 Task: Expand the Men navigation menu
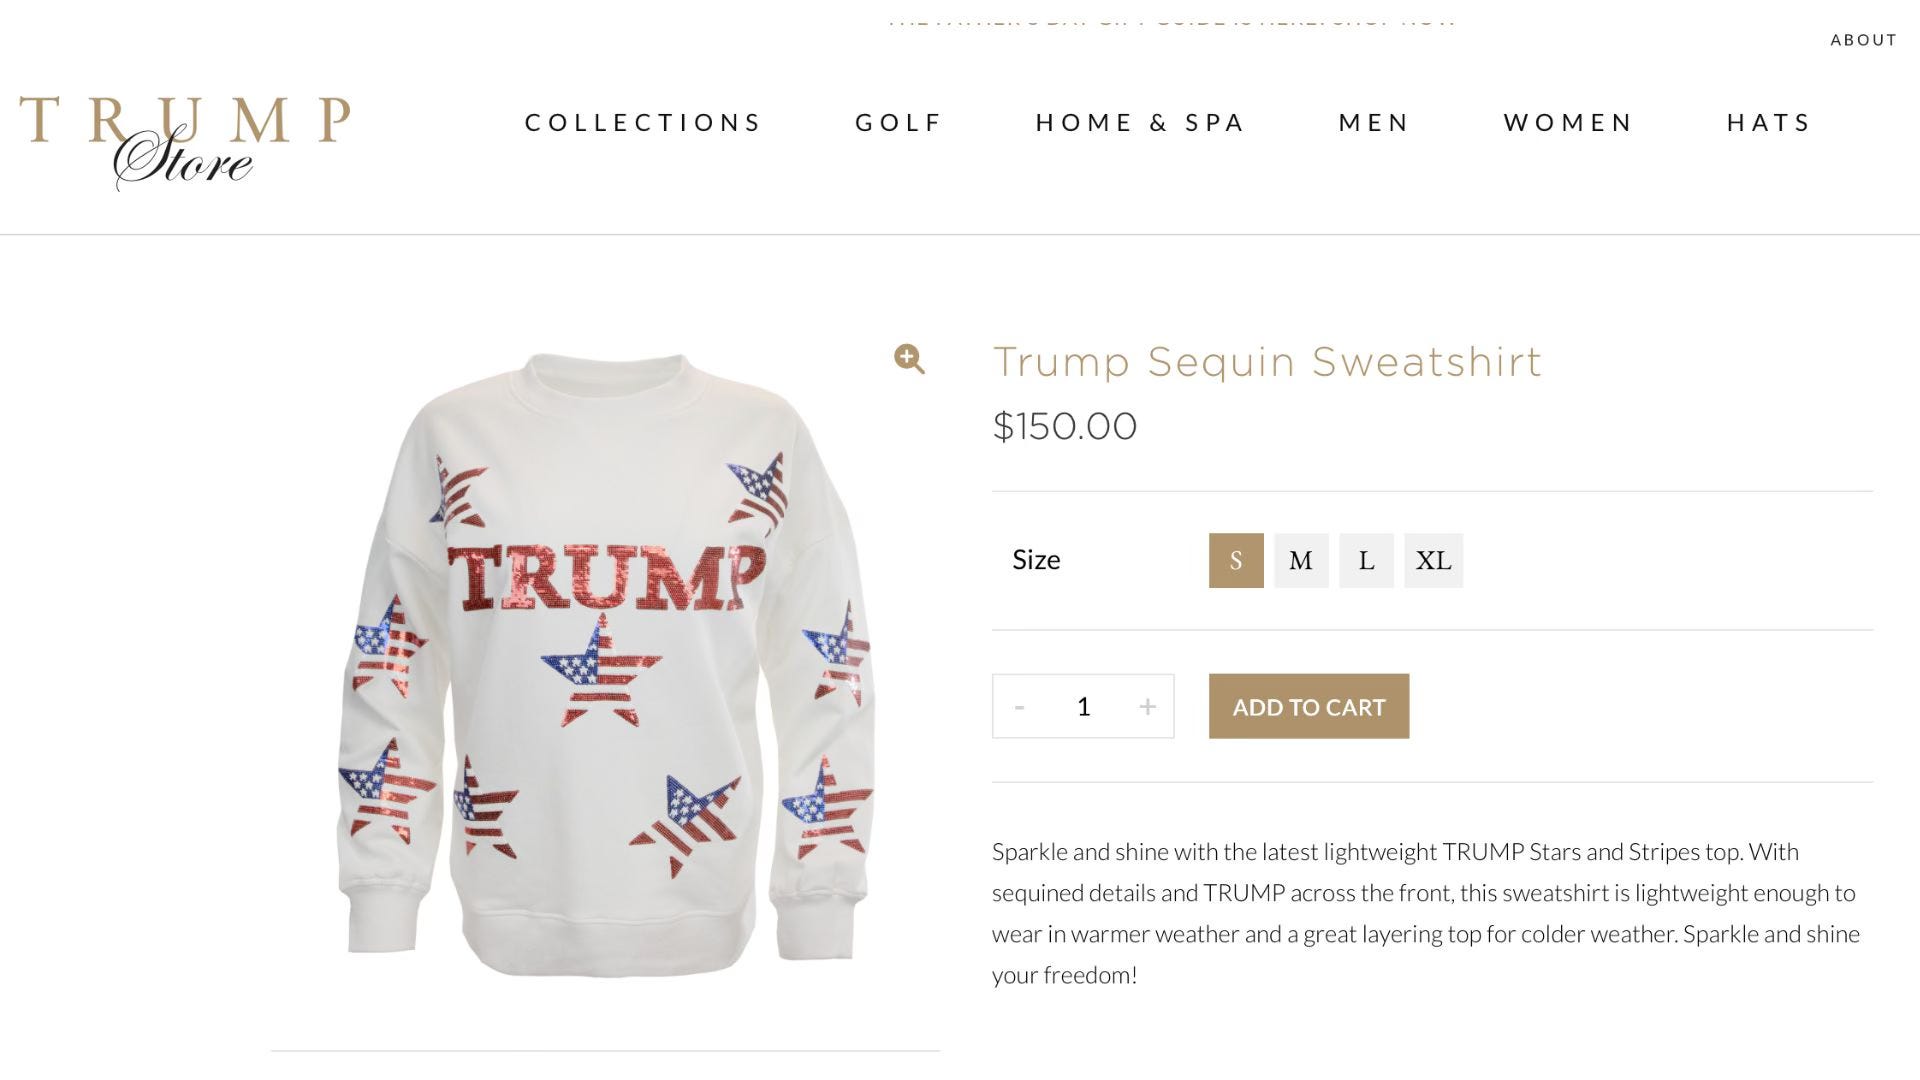1374,122
